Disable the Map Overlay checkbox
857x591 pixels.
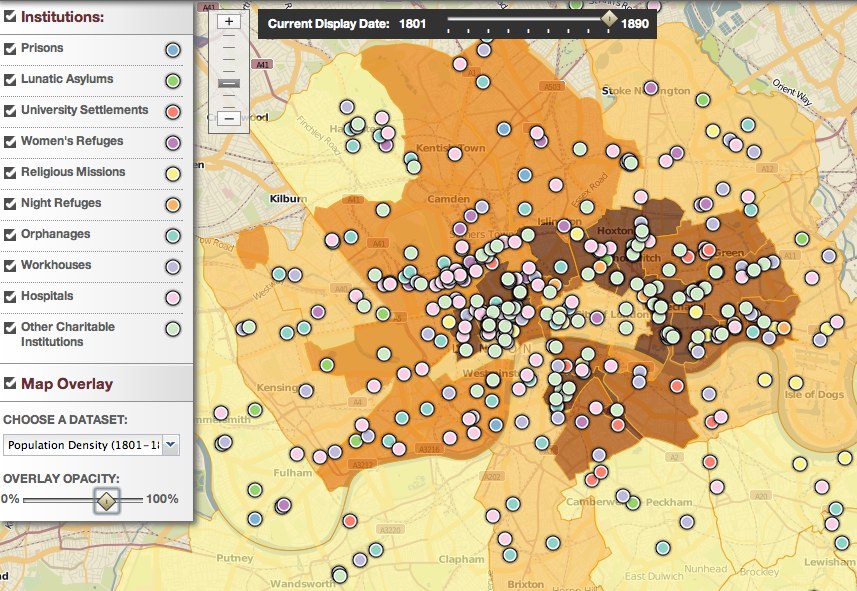9,383
